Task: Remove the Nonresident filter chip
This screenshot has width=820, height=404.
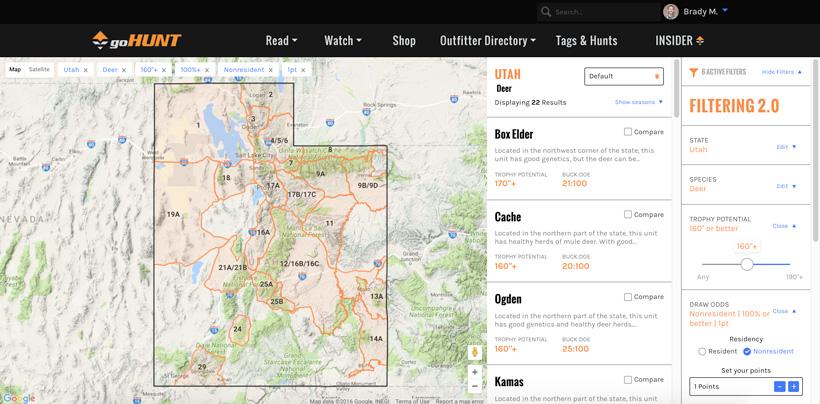Action: click(272, 70)
